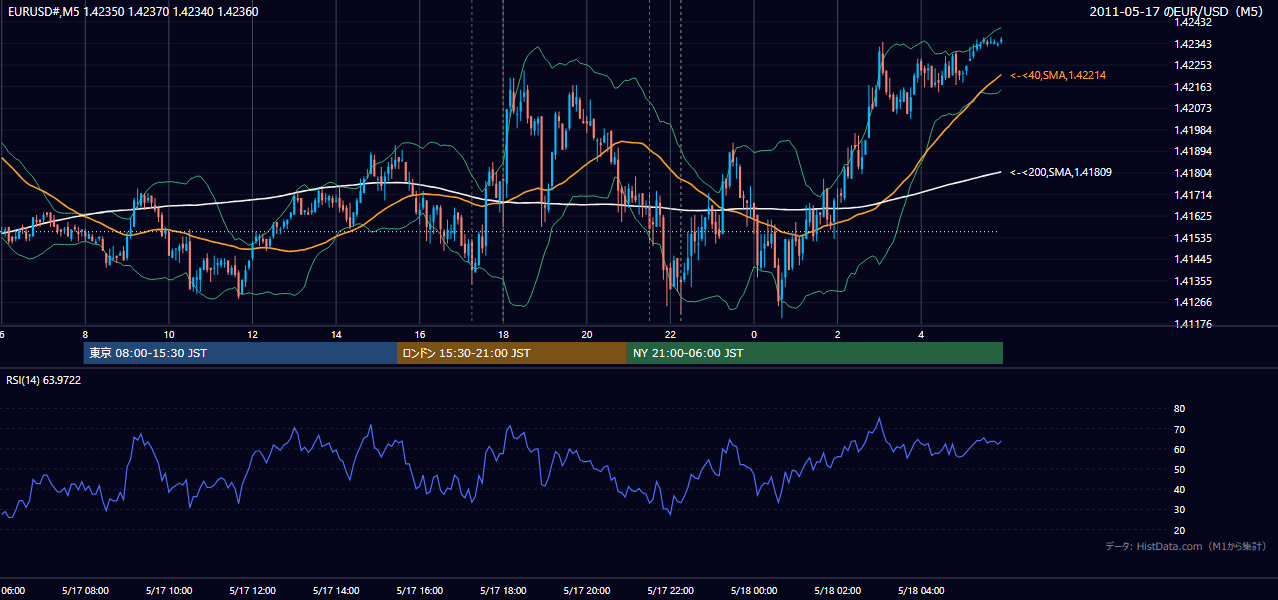
Task: Click price axis value 1.41894
Action: pyautogui.click(x=1194, y=151)
